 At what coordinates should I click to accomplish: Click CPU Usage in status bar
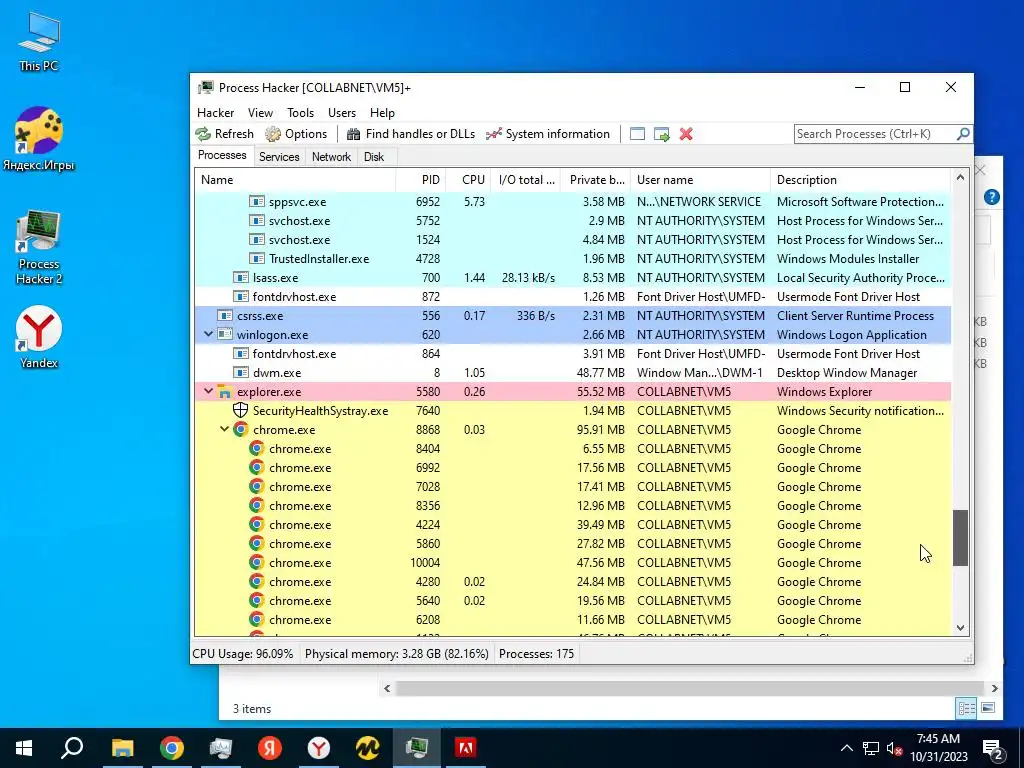tap(243, 654)
